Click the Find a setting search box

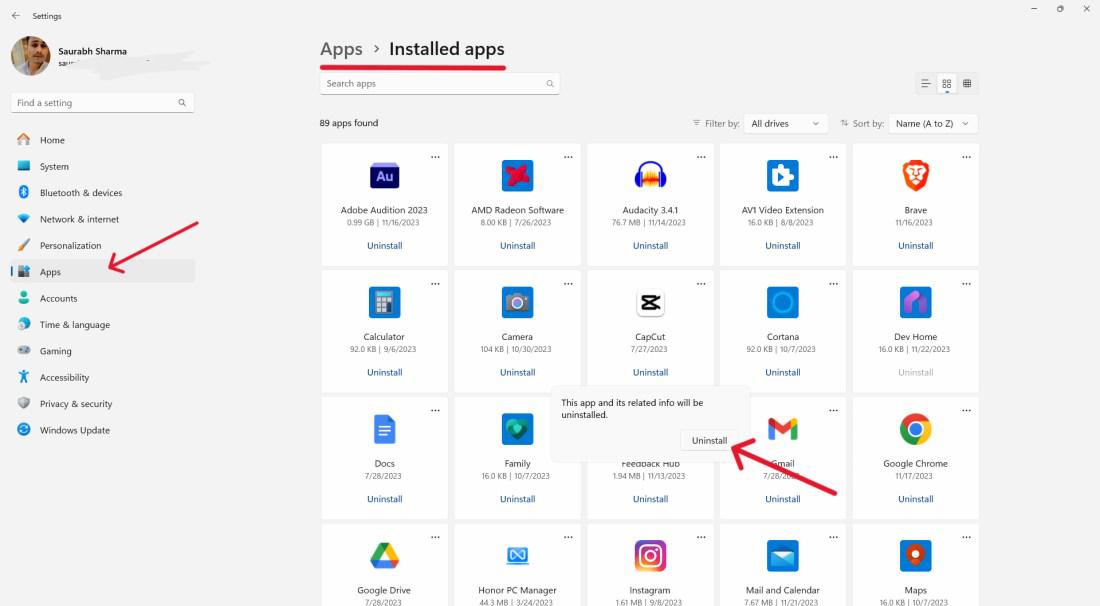[102, 102]
